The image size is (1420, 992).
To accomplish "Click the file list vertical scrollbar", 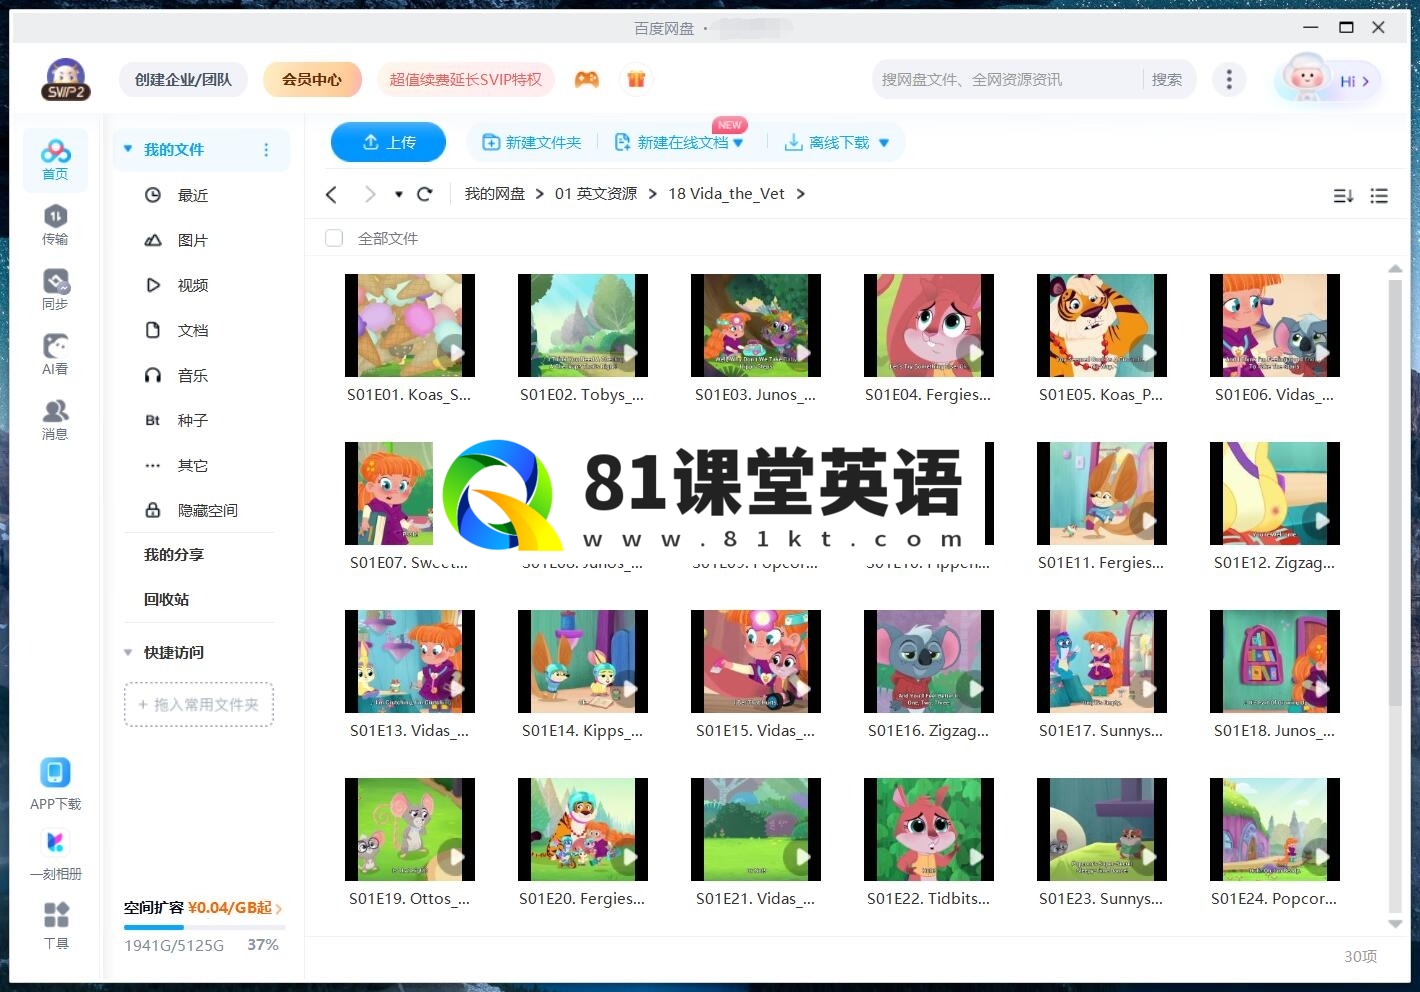I will tap(1395, 491).
